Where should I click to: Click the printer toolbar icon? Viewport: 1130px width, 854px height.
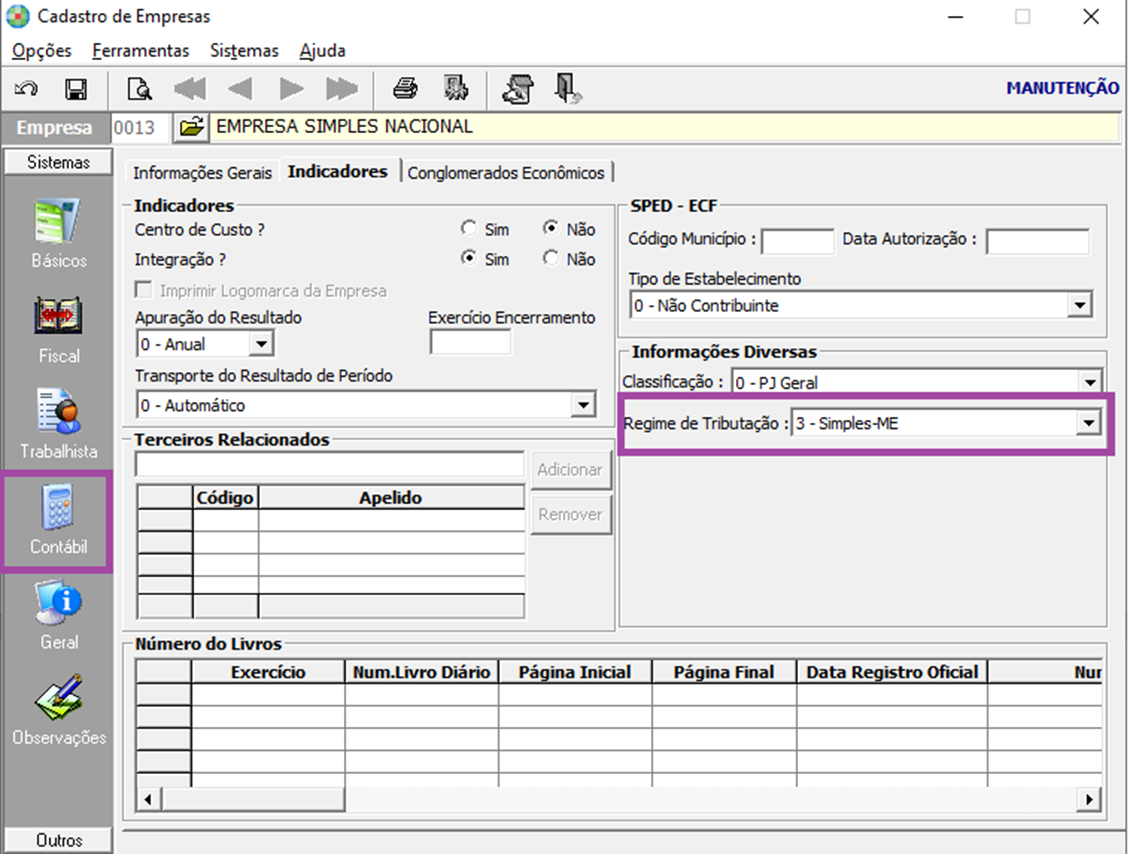[x=405, y=89]
